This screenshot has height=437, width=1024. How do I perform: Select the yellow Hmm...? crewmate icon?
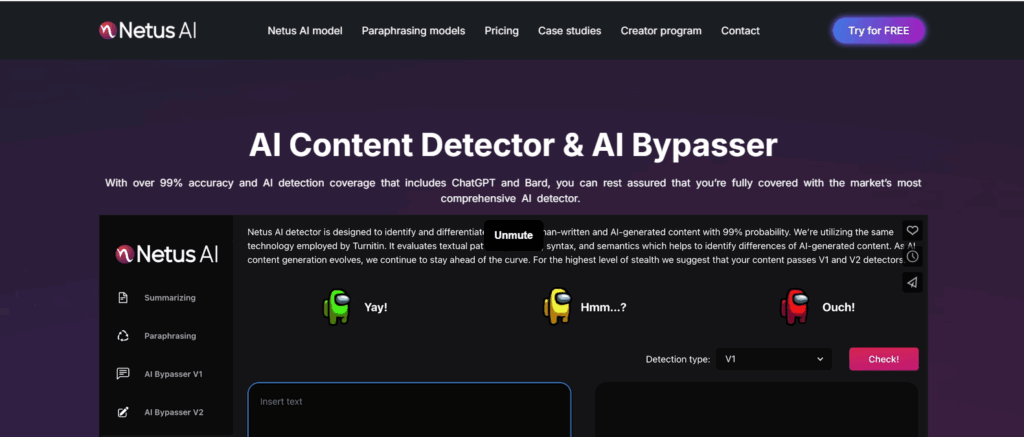pyautogui.click(x=556, y=307)
